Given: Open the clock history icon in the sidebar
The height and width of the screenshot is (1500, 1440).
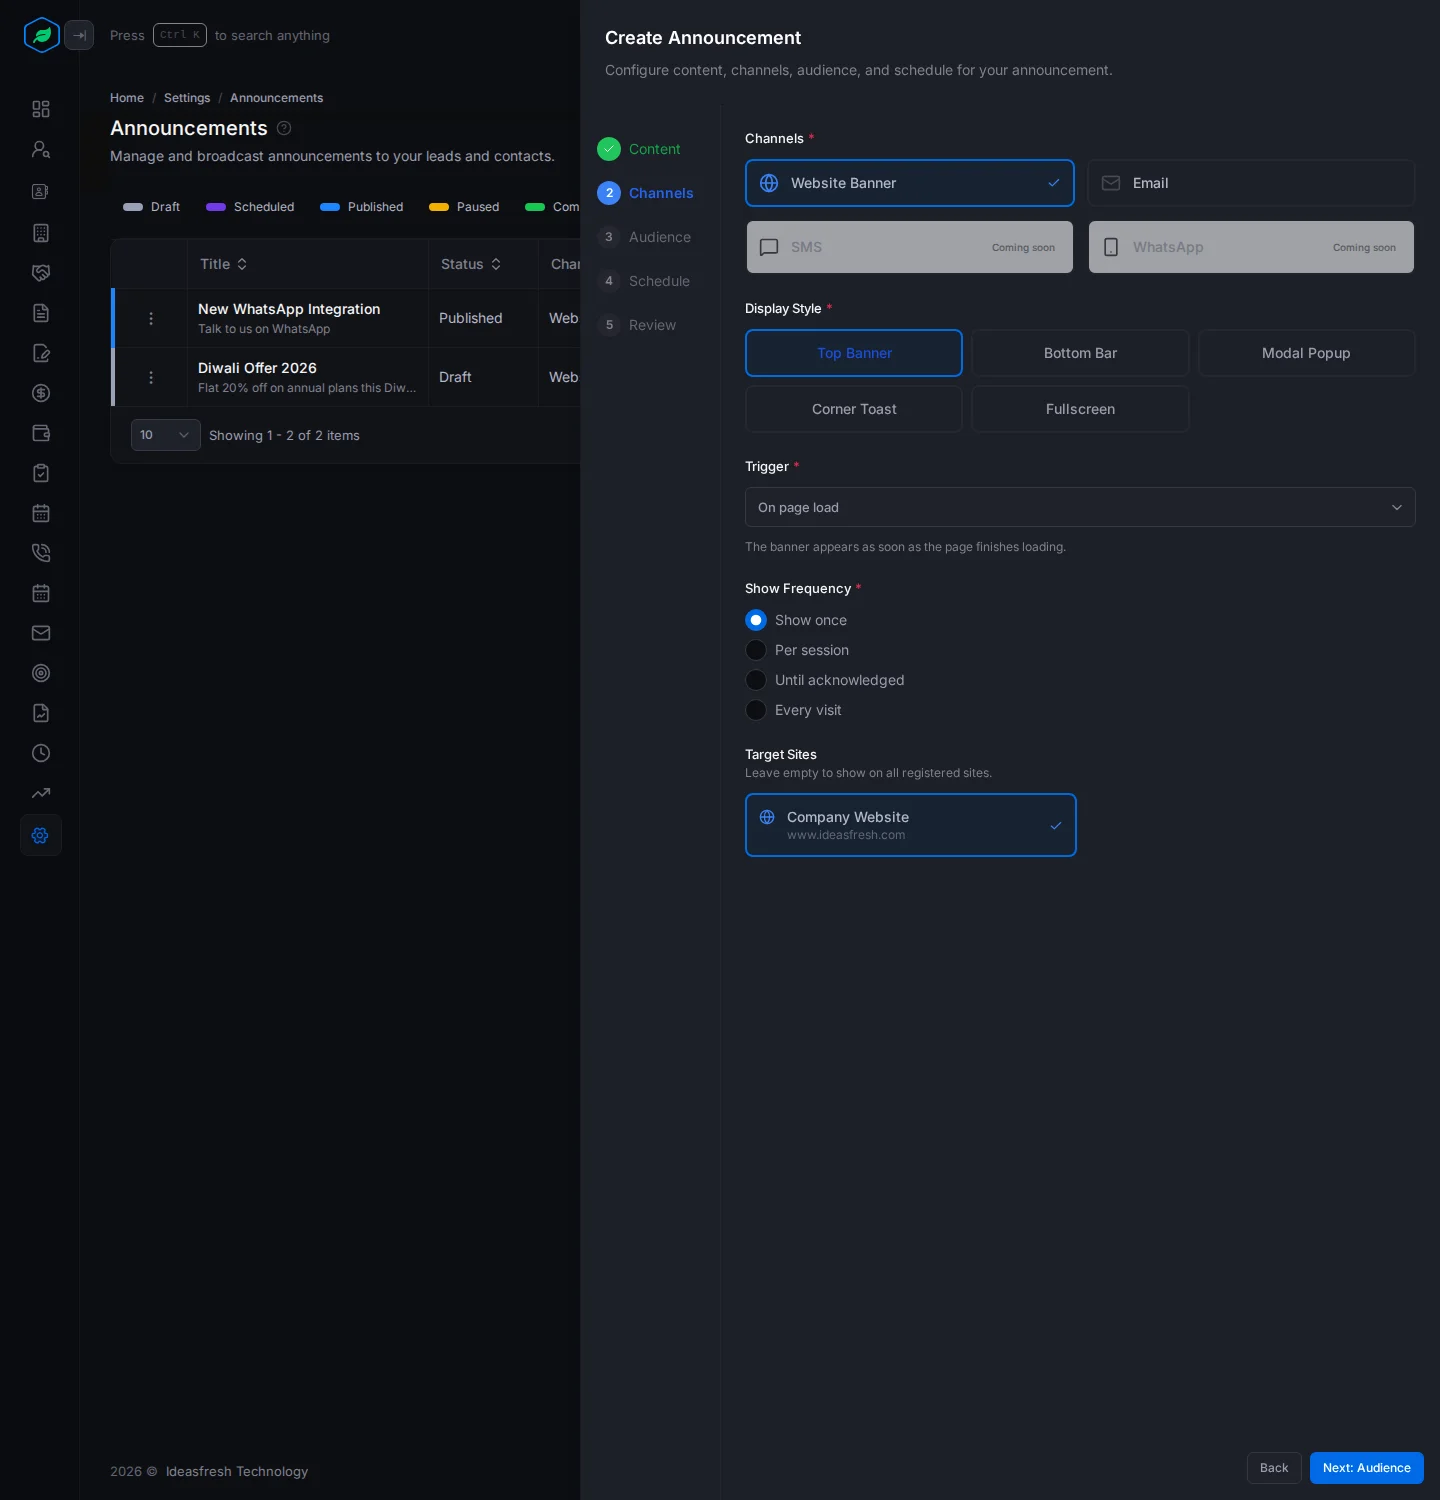Looking at the screenshot, I should click(41, 753).
